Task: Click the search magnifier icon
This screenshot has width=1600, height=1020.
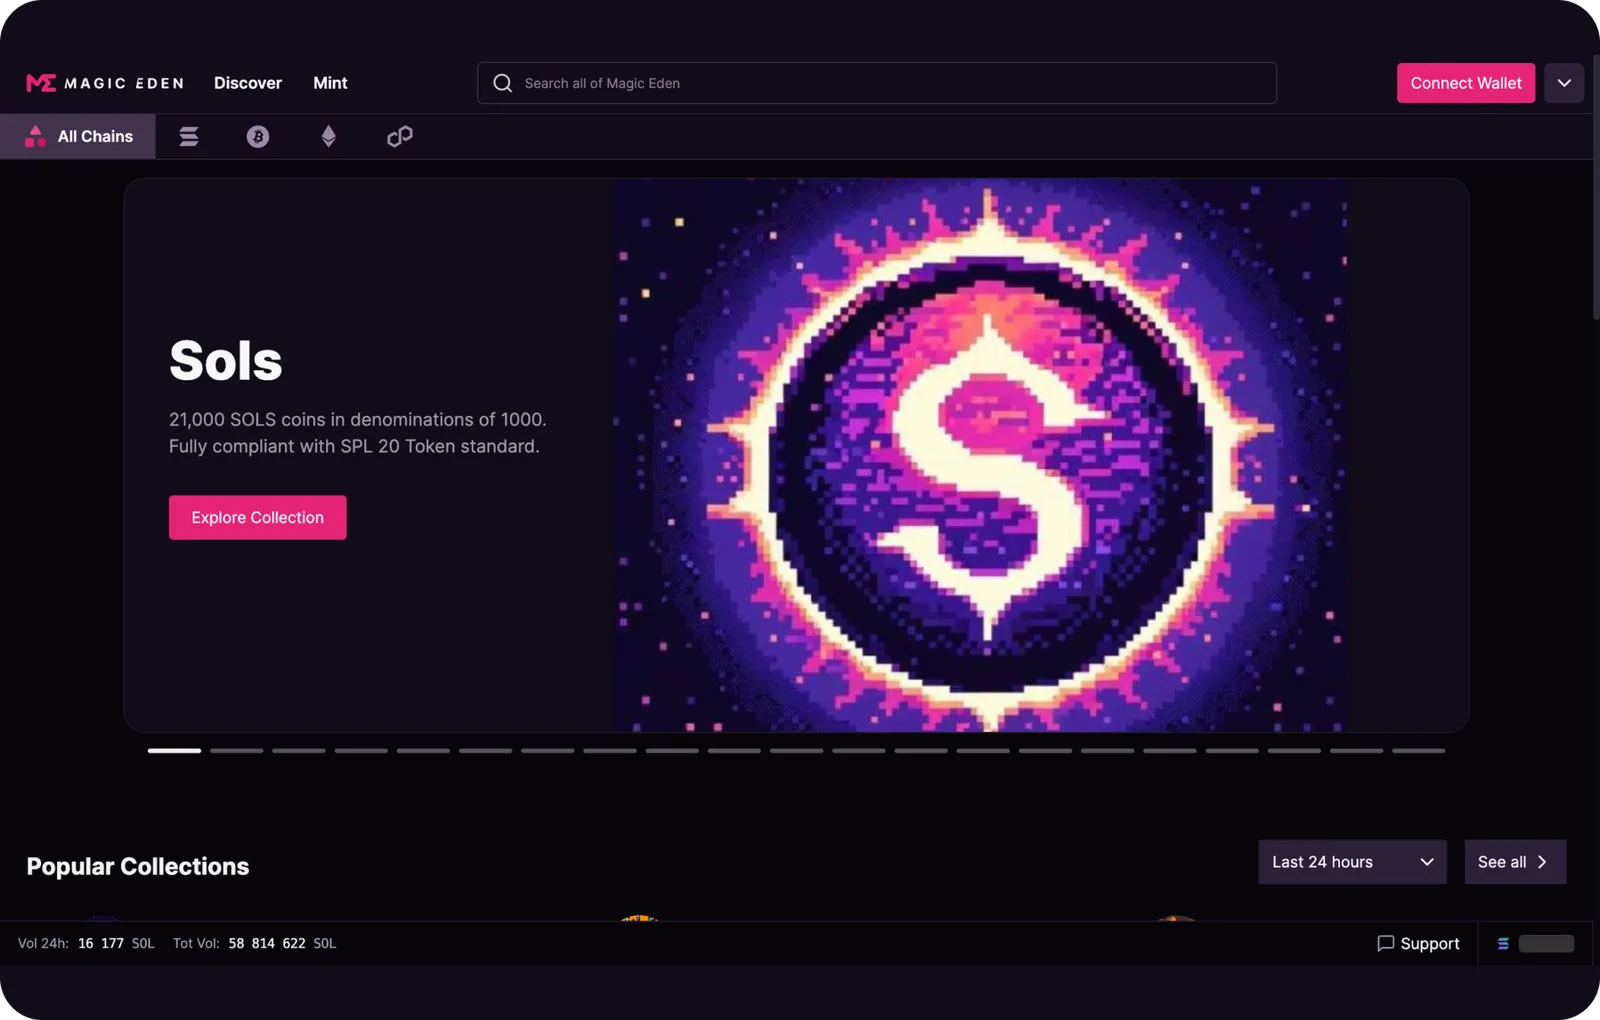Action: coord(503,83)
